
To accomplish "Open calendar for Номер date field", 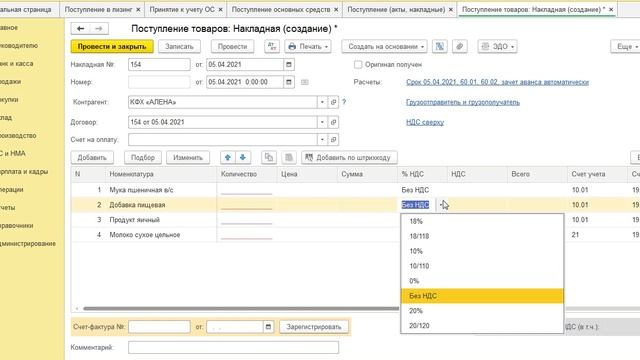I will tap(289, 82).
